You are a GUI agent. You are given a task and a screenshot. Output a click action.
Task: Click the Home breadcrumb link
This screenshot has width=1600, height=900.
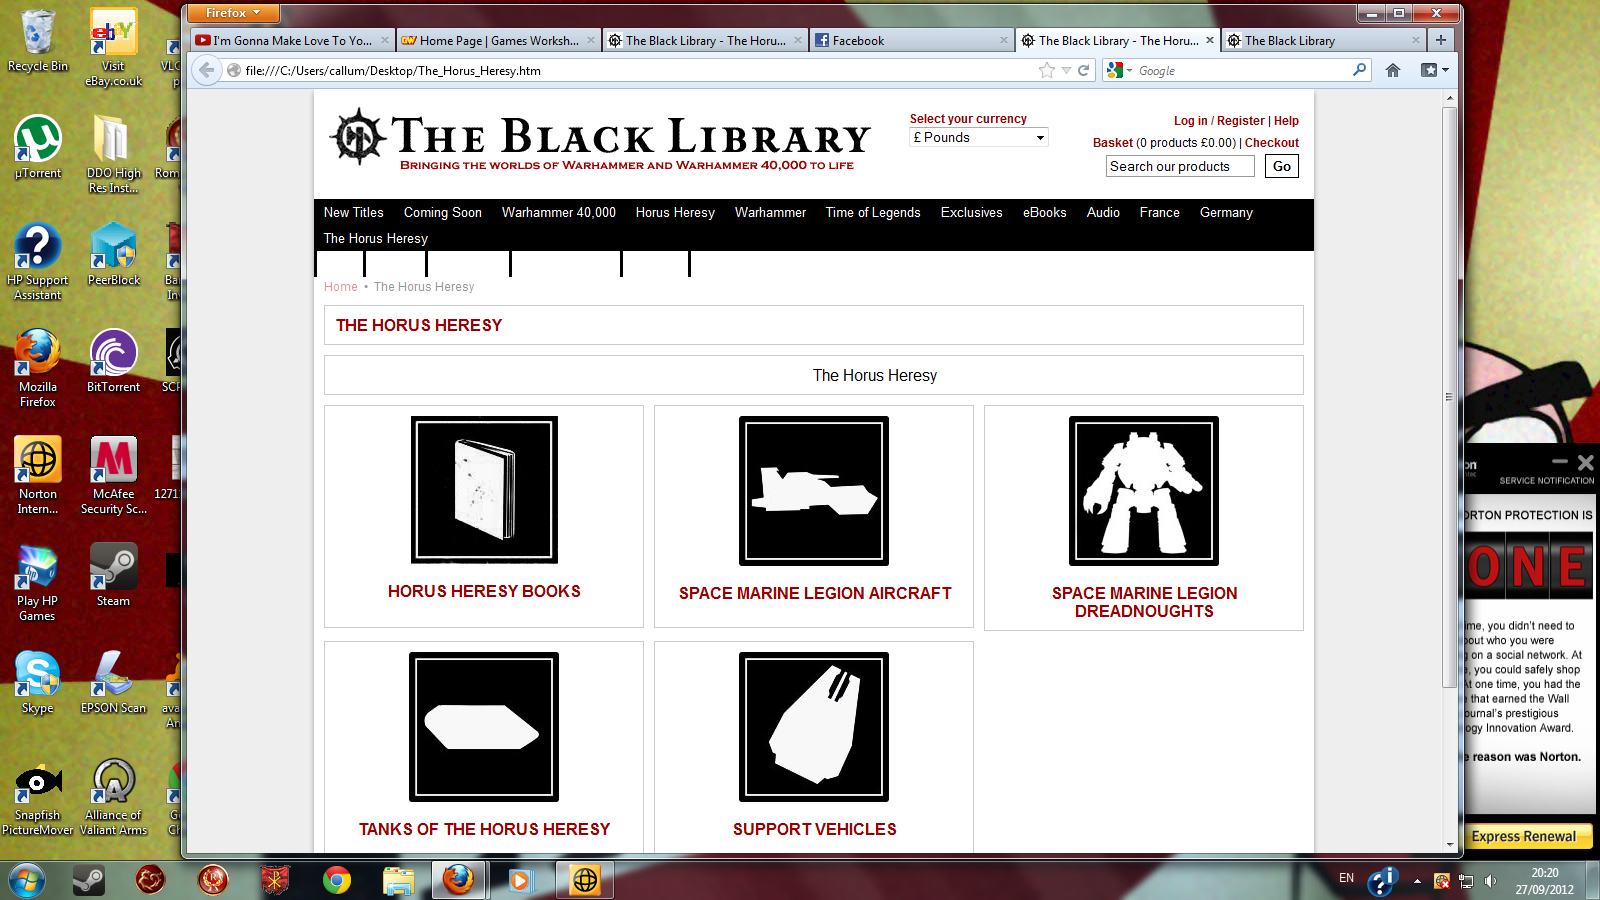(x=340, y=287)
